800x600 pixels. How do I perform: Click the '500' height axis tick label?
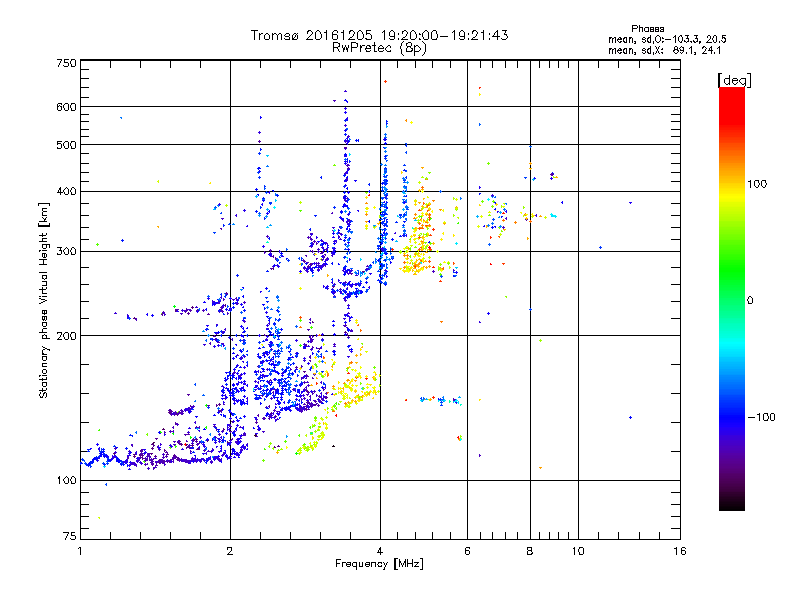(x=66, y=145)
